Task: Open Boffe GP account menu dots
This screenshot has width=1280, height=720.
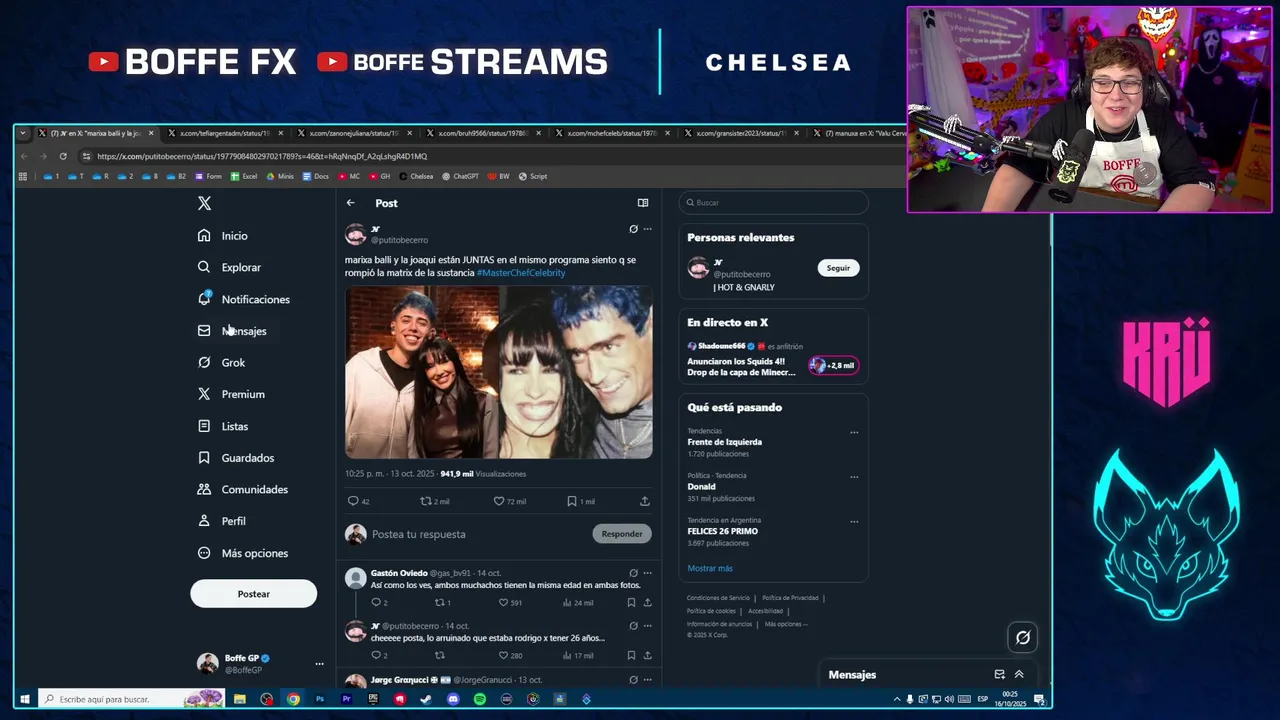Action: click(x=319, y=664)
